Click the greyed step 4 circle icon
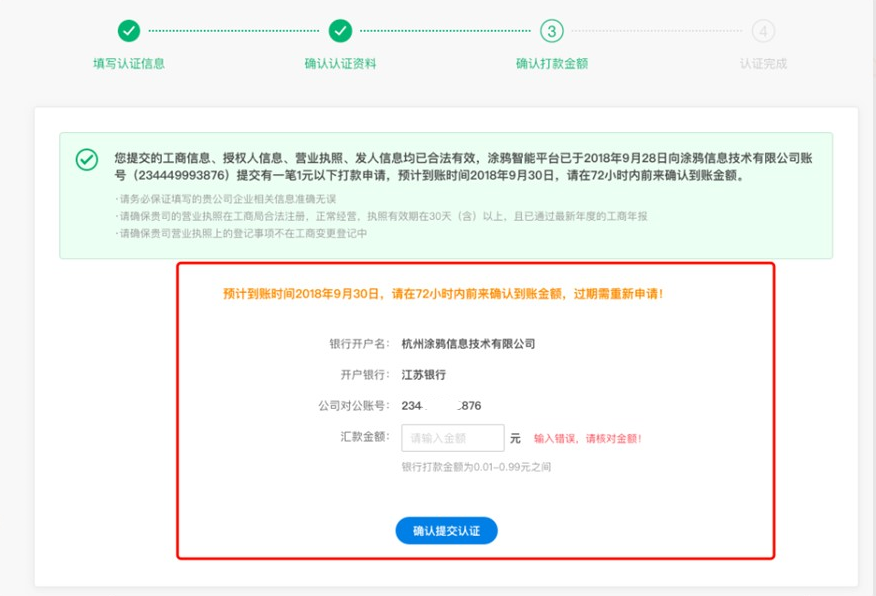Screen dimensions: 876x596 click(x=763, y=31)
